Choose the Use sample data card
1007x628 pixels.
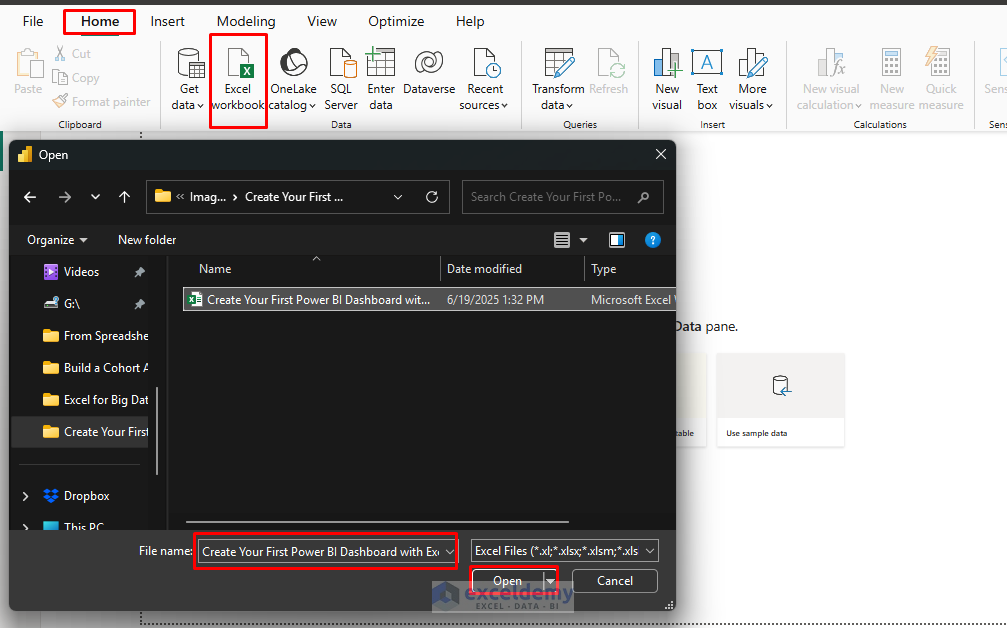coord(780,399)
